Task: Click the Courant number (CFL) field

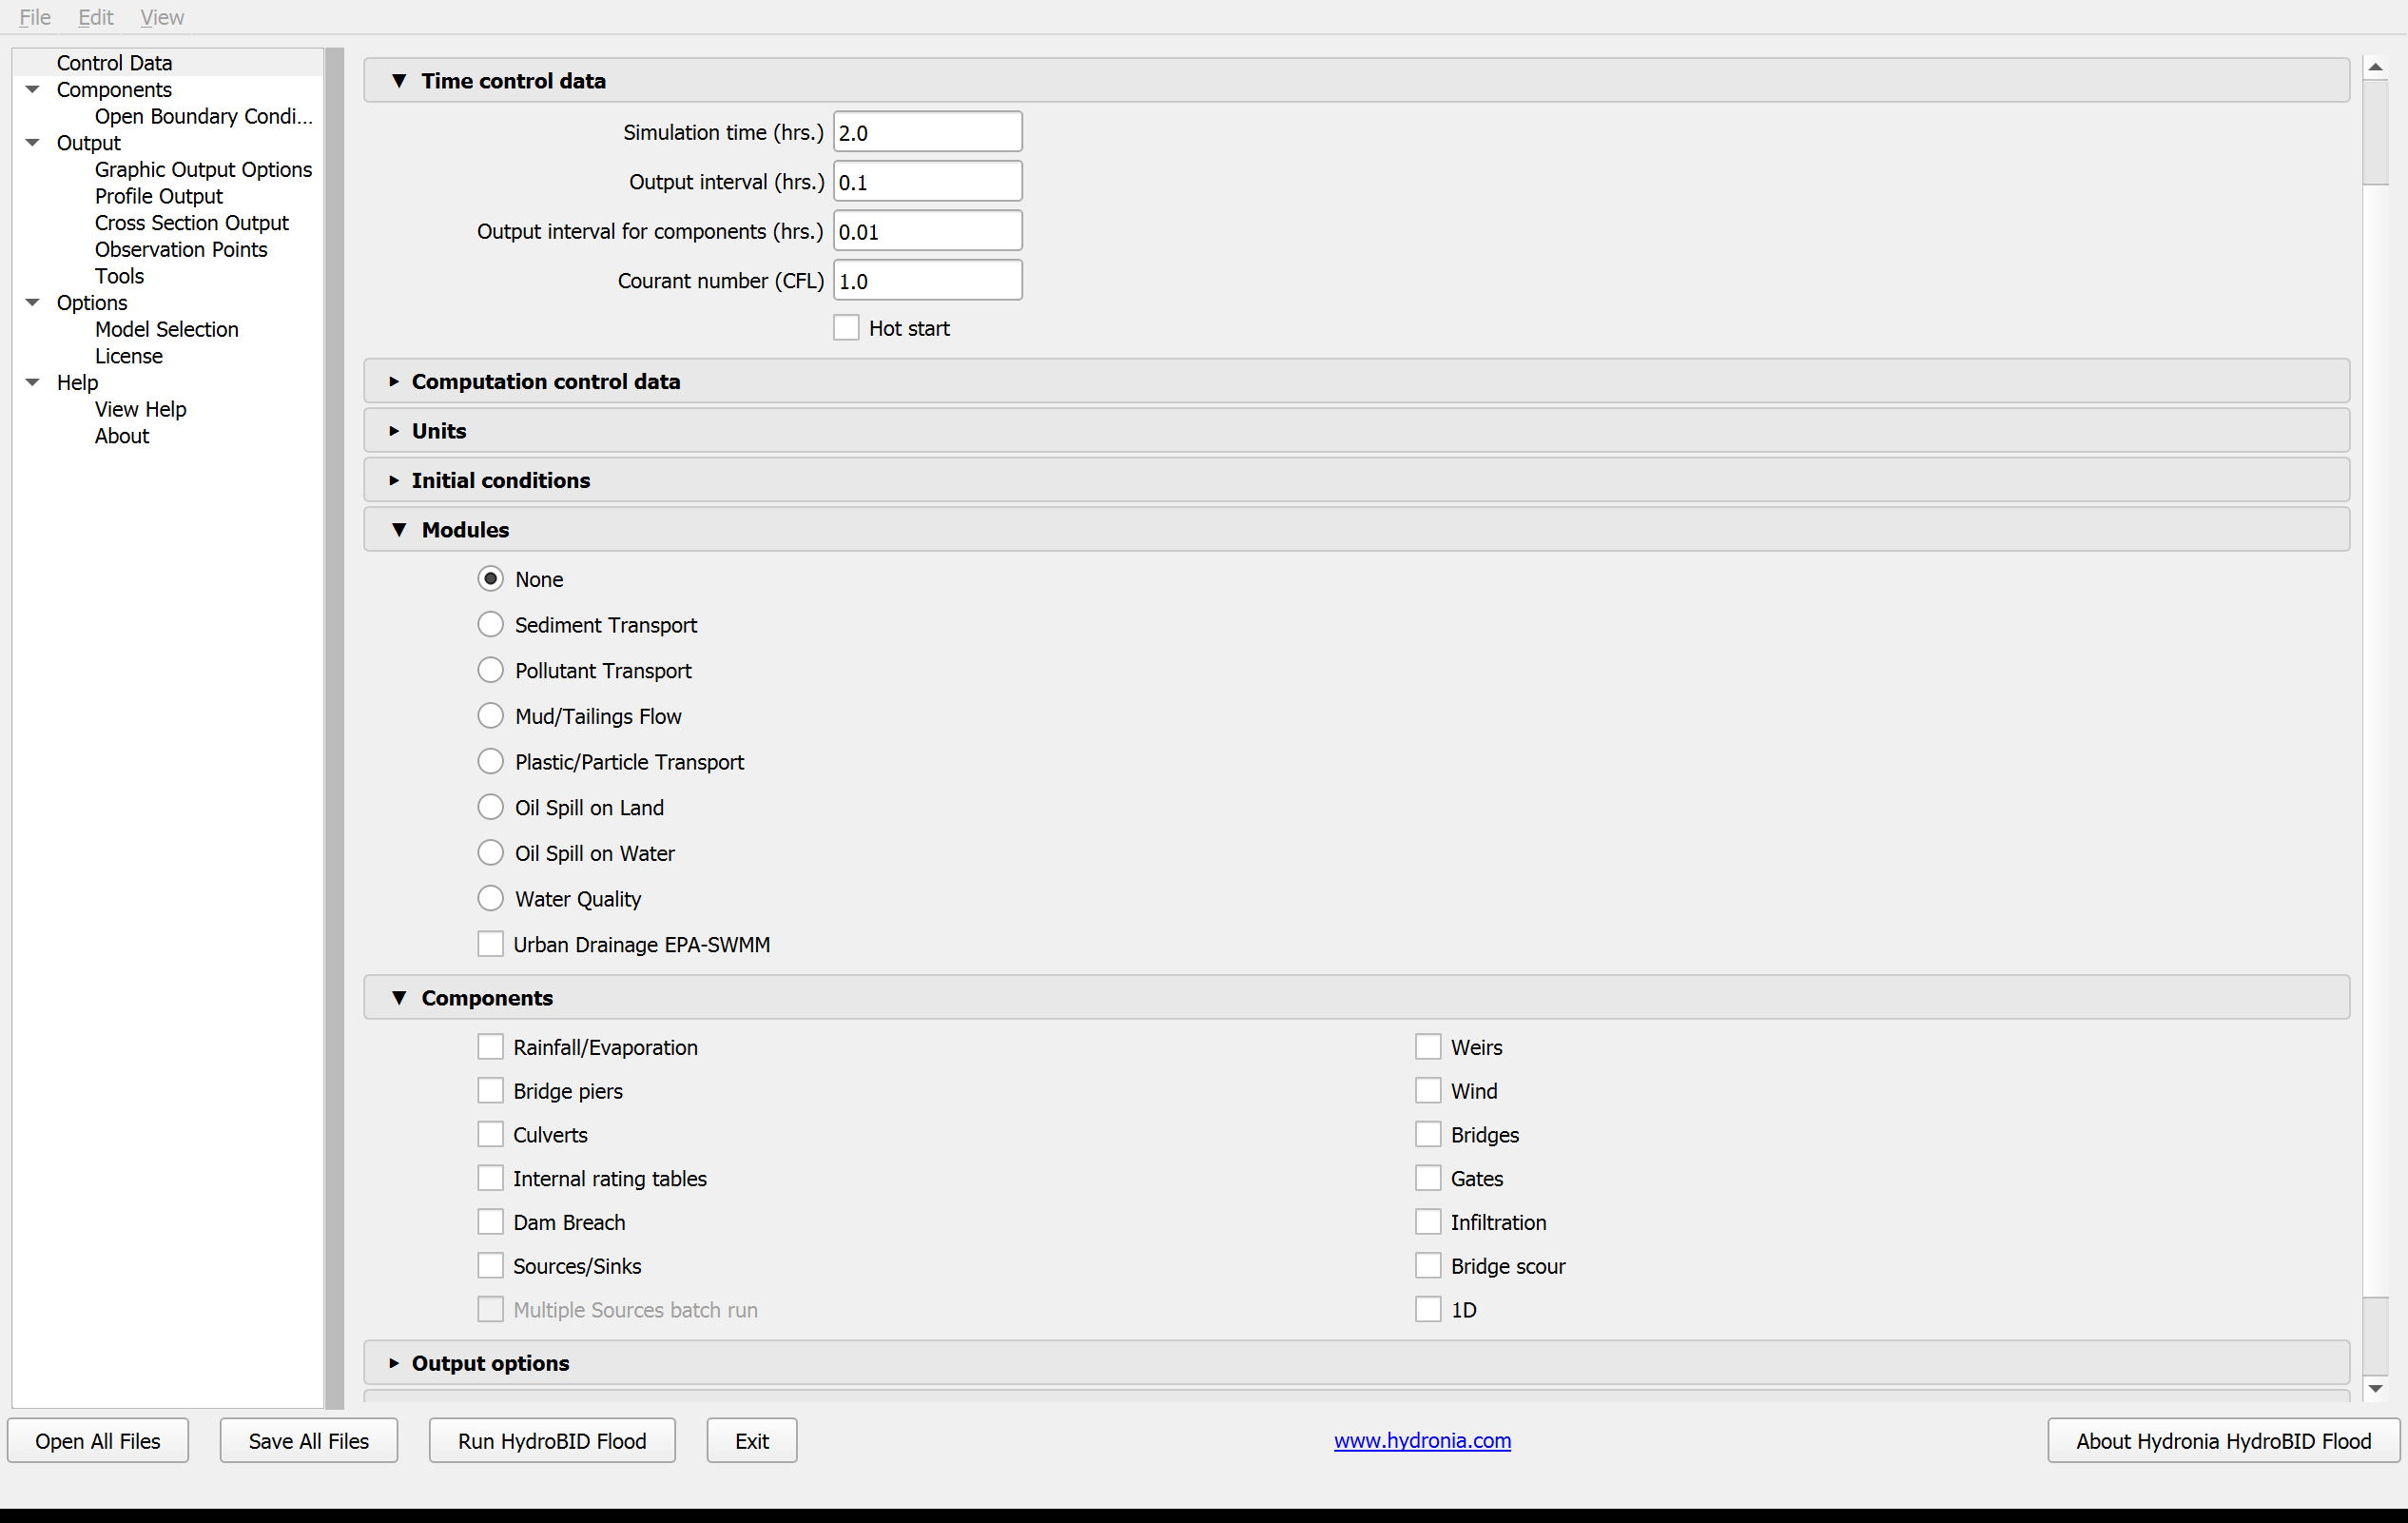Action: (x=927, y=280)
